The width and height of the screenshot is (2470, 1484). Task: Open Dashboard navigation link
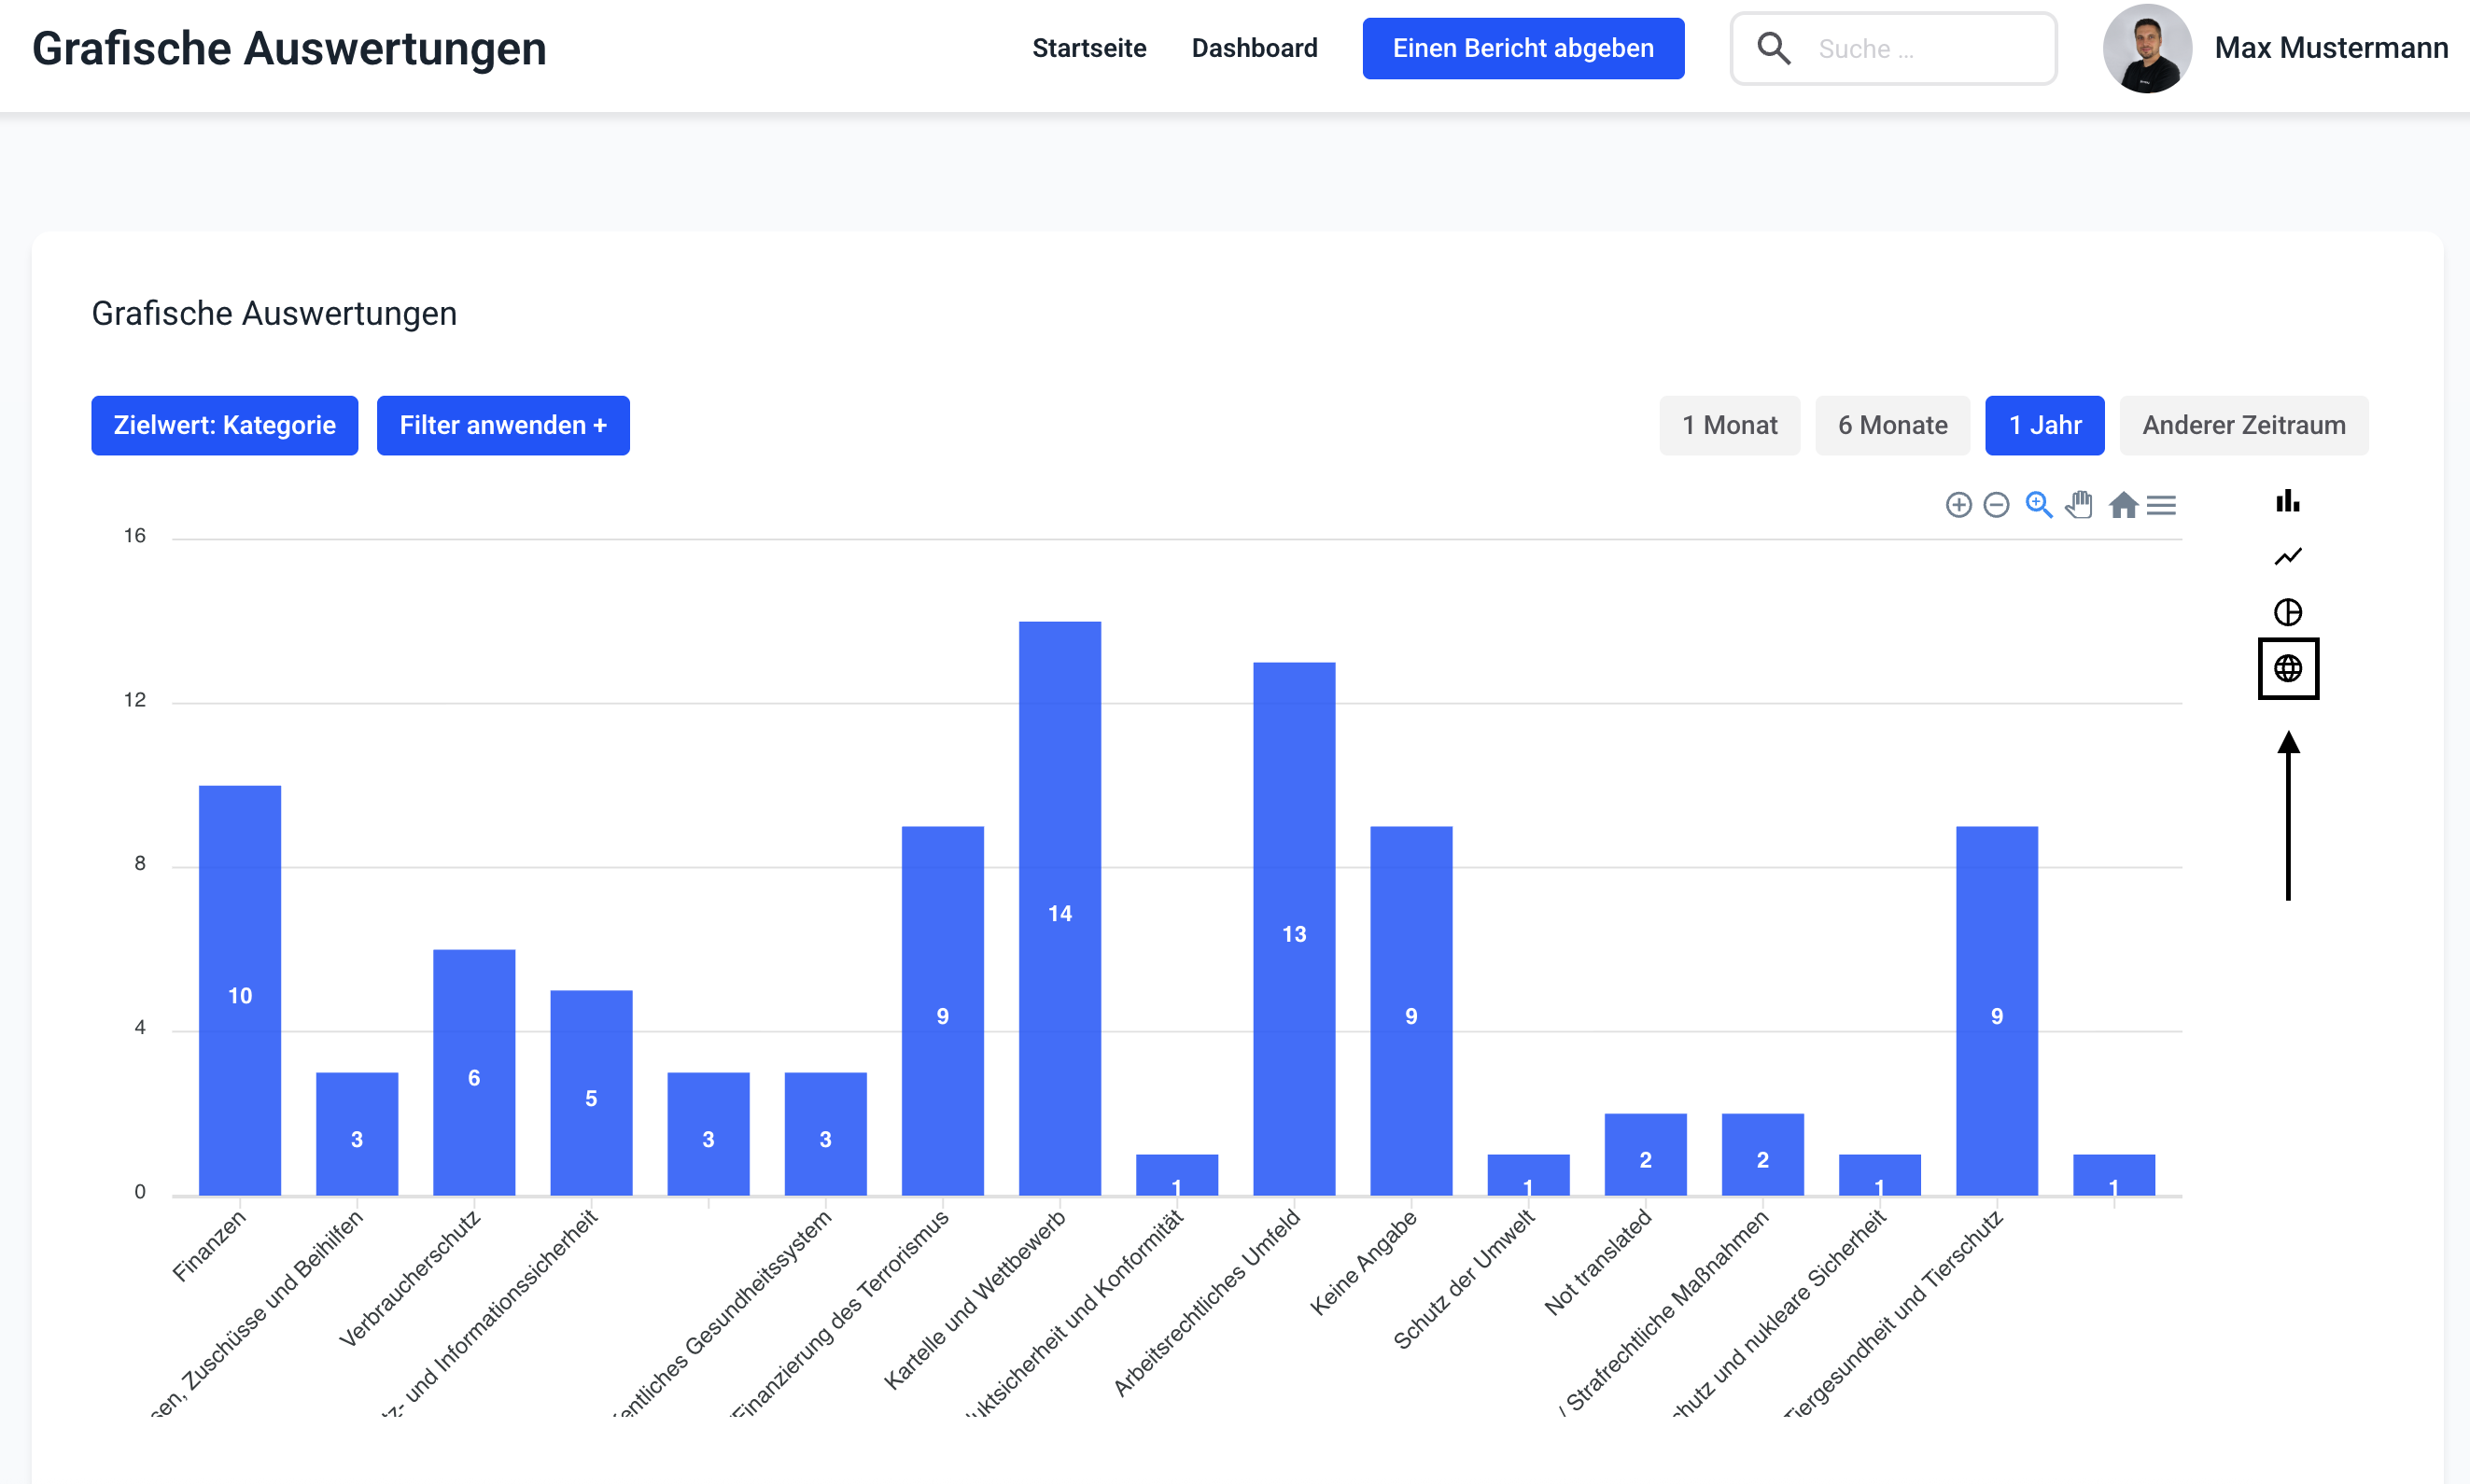(x=1254, y=48)
